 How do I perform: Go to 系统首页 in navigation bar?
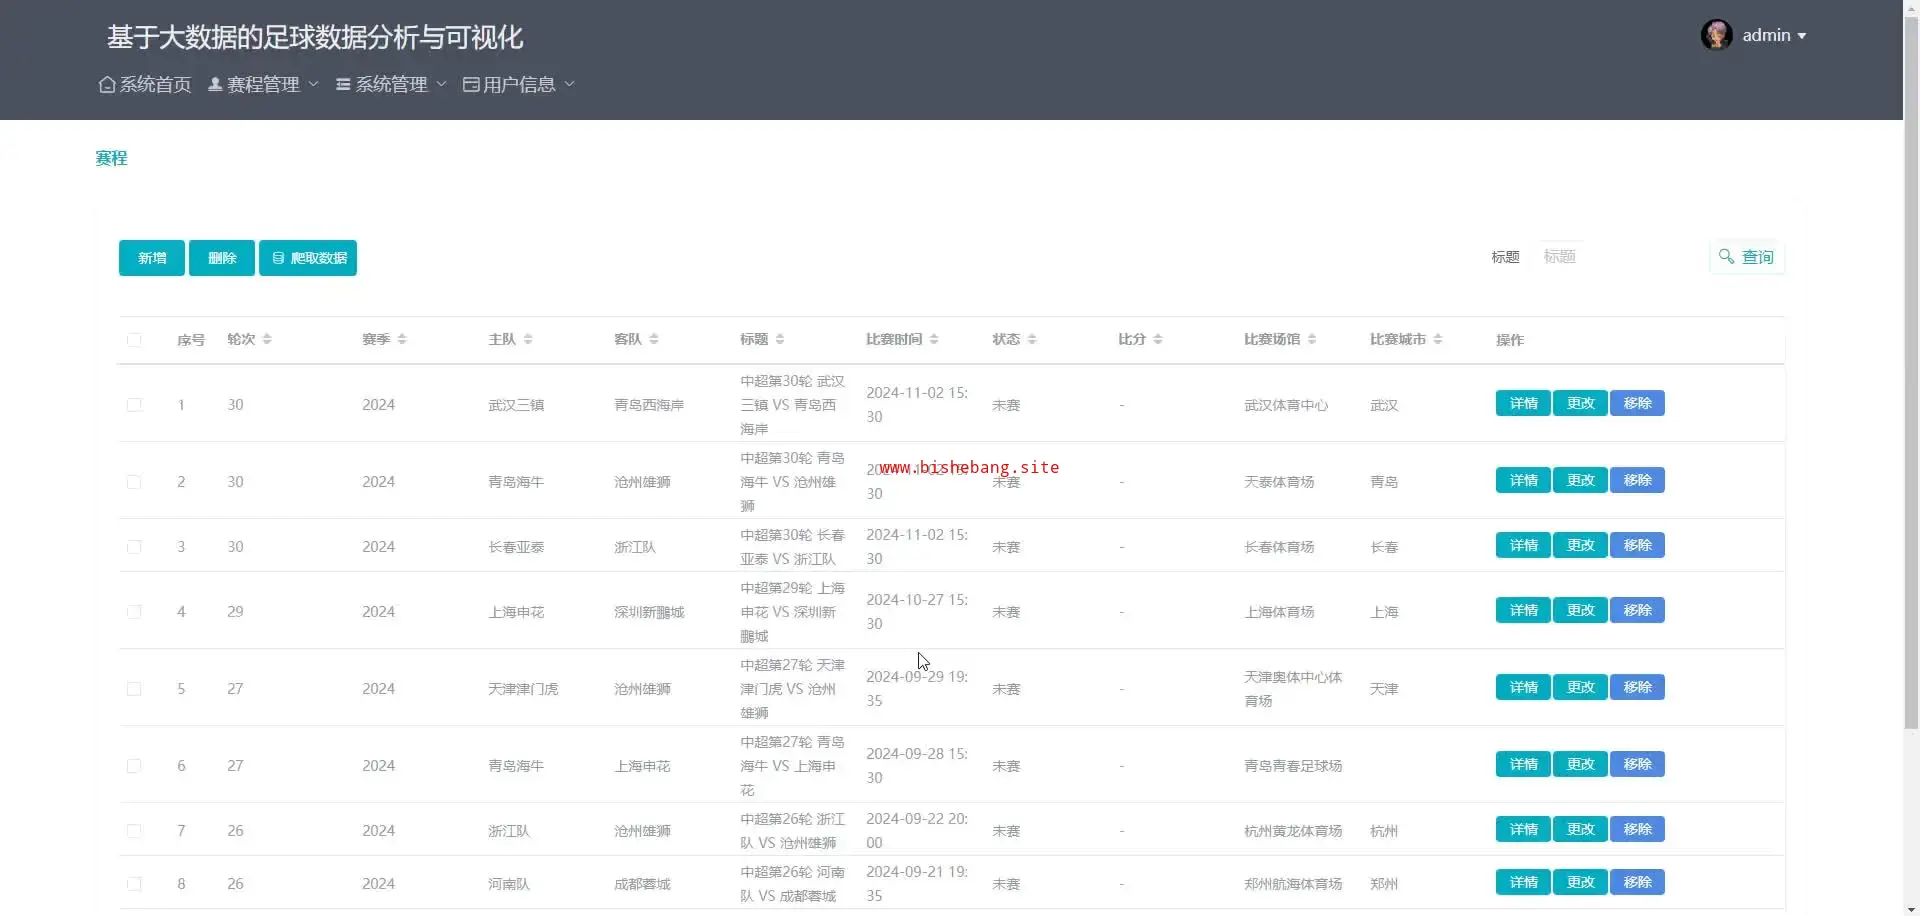[155, 85]
